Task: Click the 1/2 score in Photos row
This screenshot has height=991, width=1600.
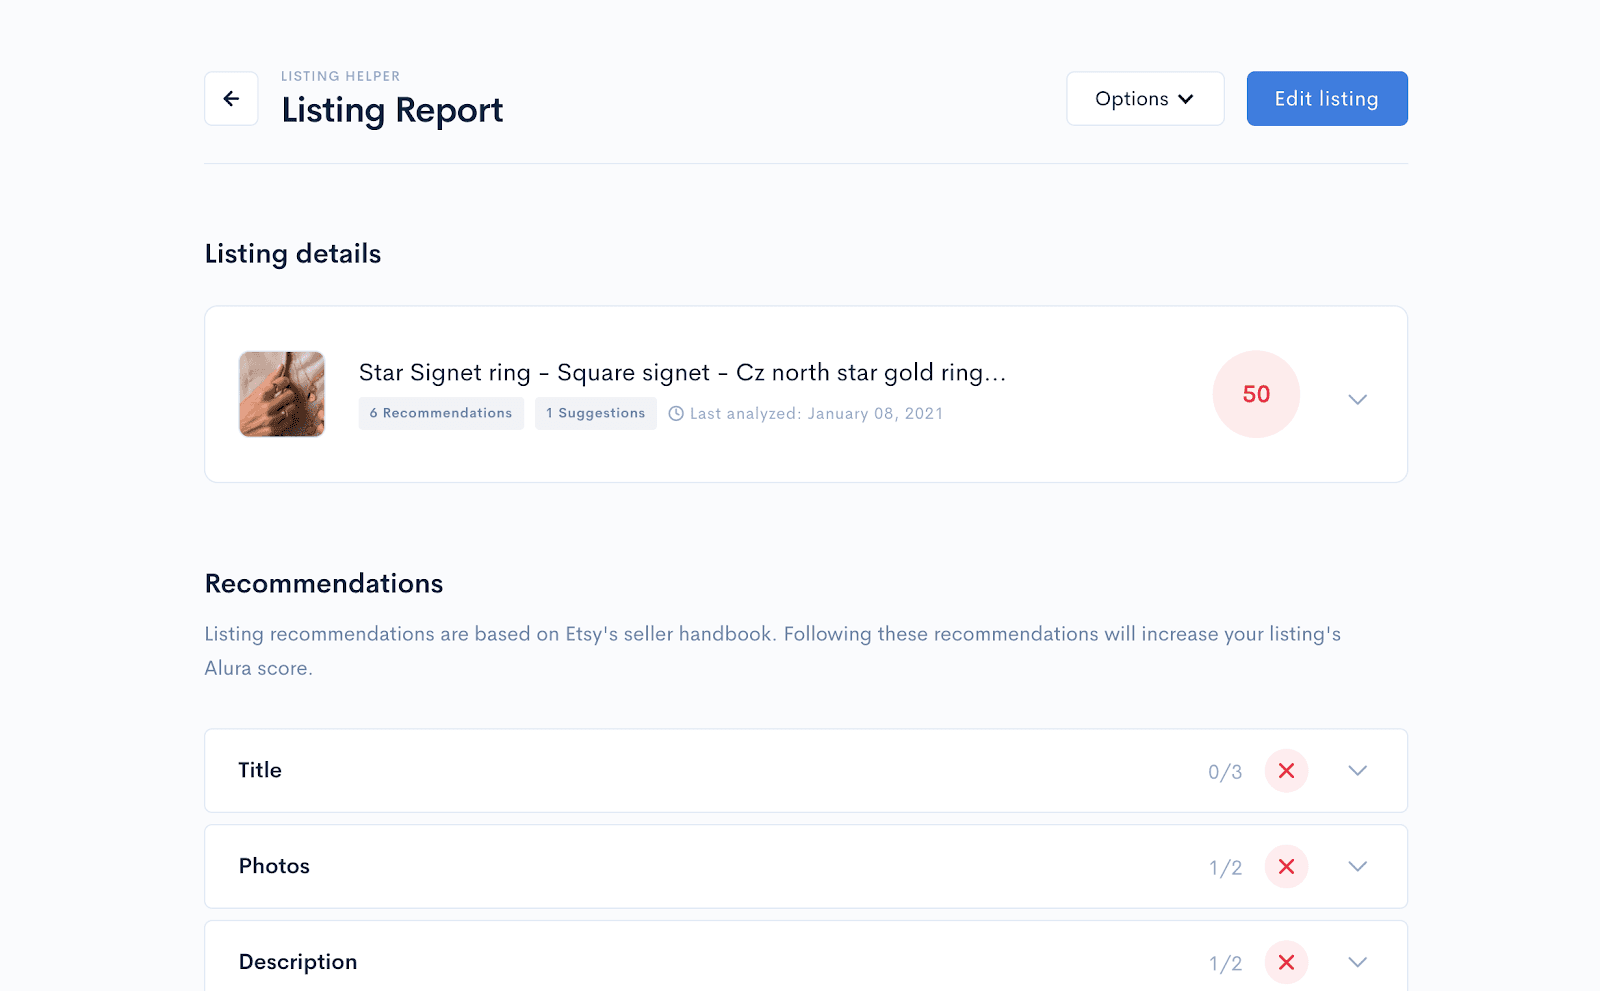Action: pyautogui.click(x=1225, y=868)
